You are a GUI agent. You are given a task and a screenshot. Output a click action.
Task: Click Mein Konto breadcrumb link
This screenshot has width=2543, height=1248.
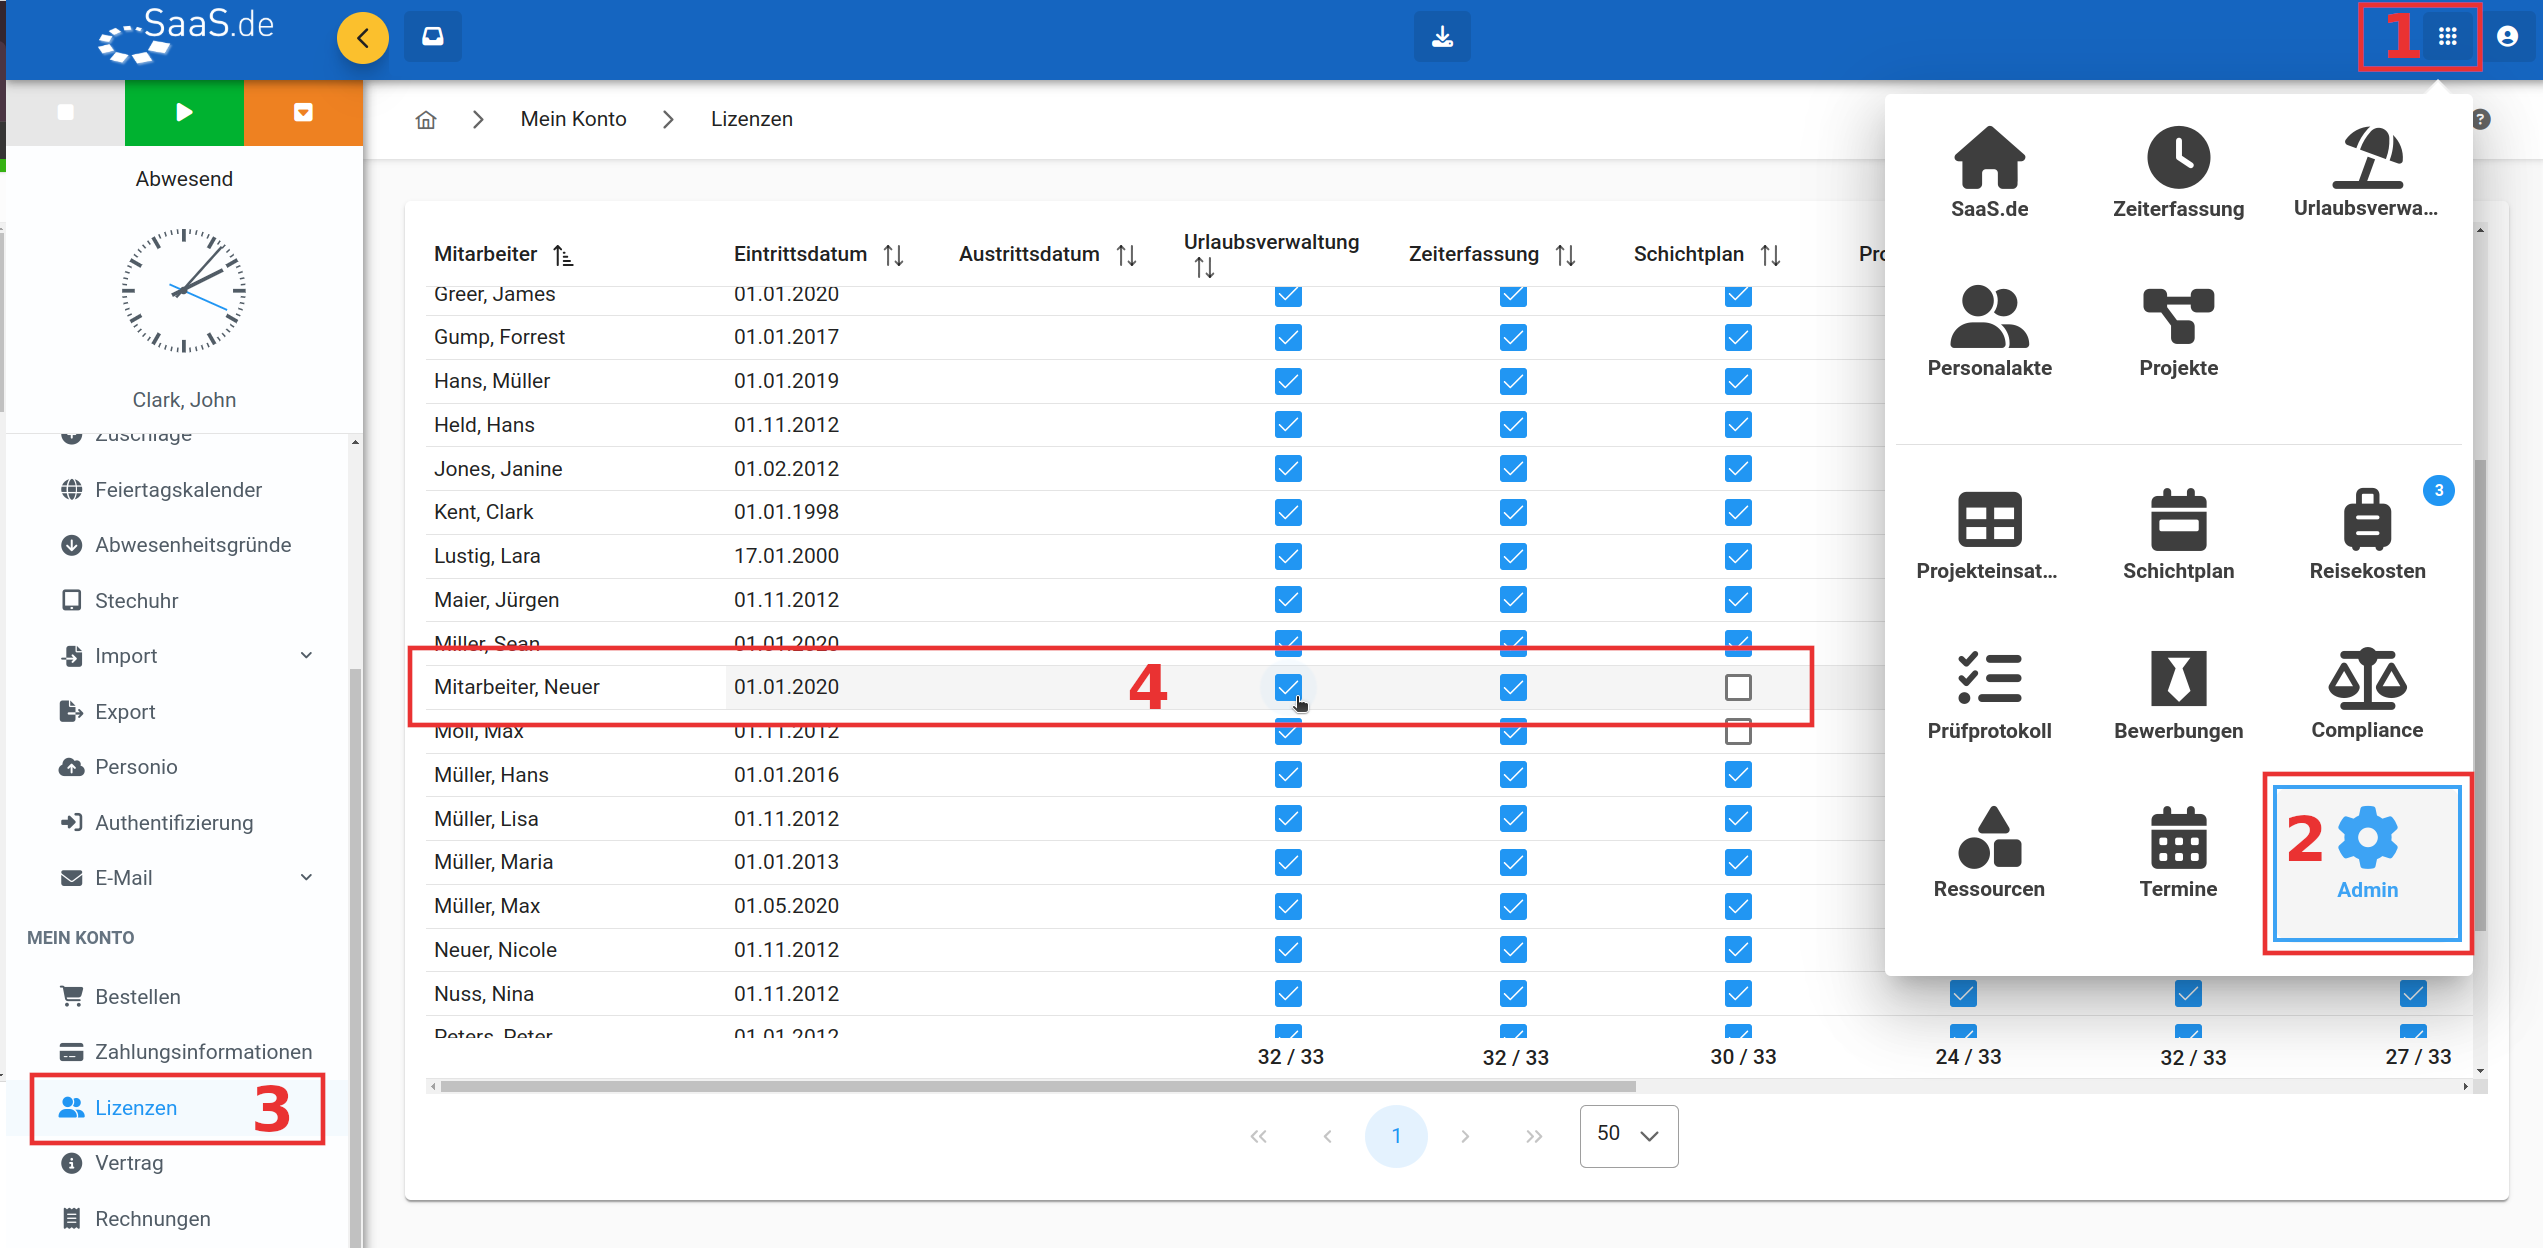[x=573, y=119]
